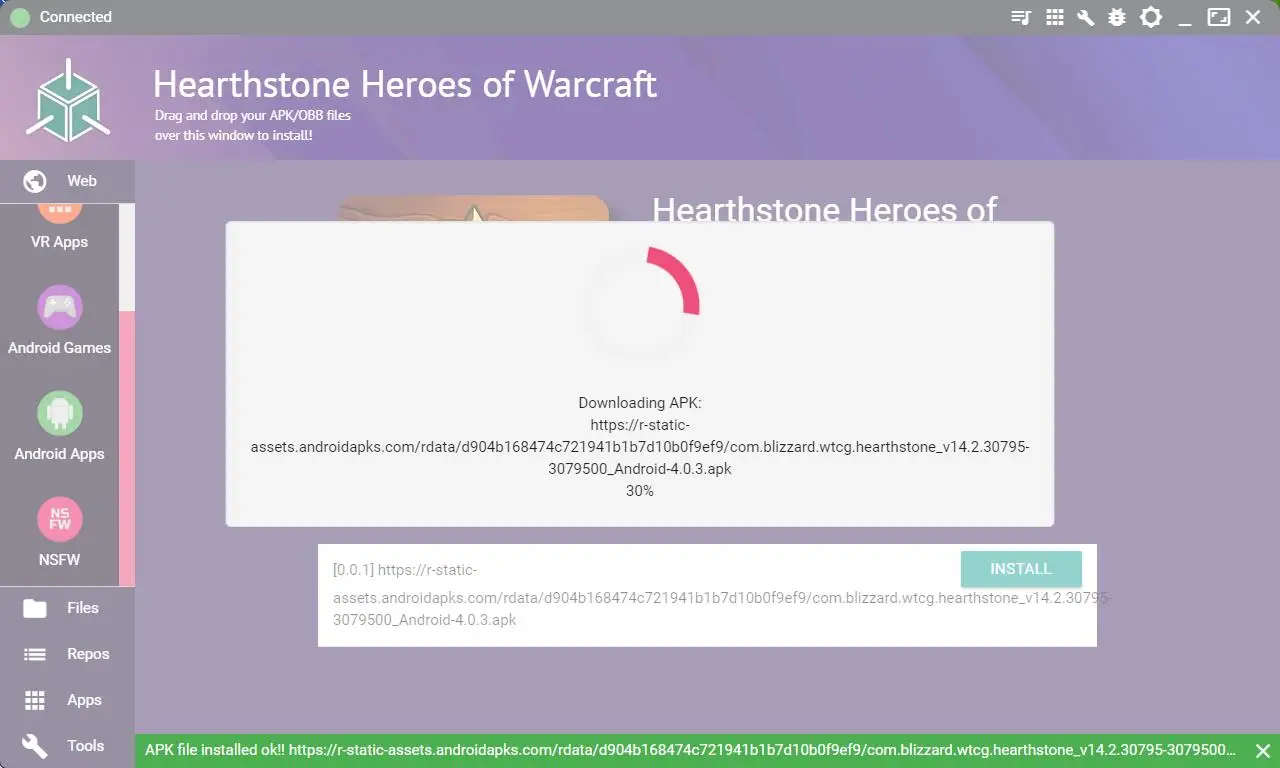Close the application window

tap(1253, 17)
